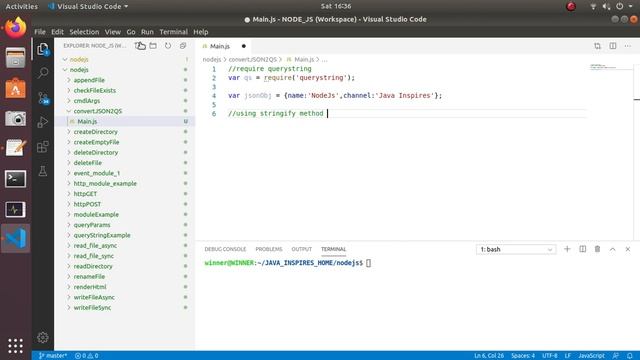Change Spaces: 4 indentation setting
640x360 pixels.
523,356
